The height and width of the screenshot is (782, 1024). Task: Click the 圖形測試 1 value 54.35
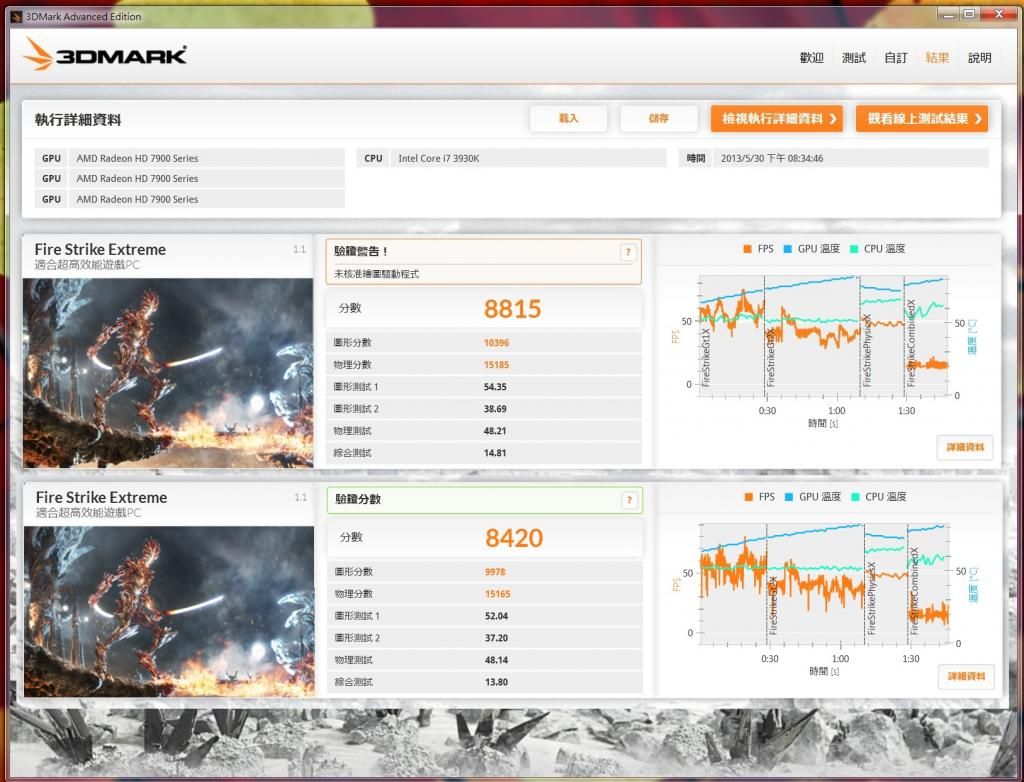click(495, 387)
